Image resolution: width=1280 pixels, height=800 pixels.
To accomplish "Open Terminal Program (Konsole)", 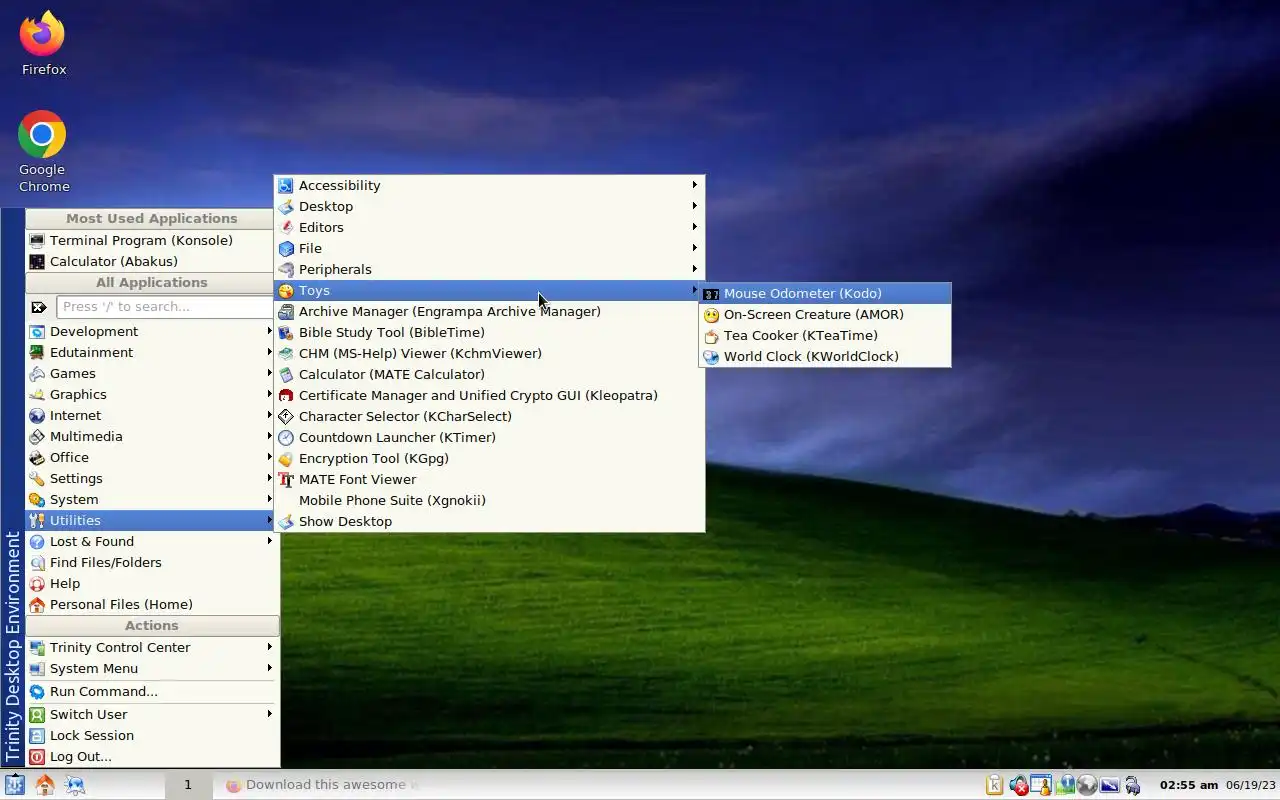I will 150,240.
